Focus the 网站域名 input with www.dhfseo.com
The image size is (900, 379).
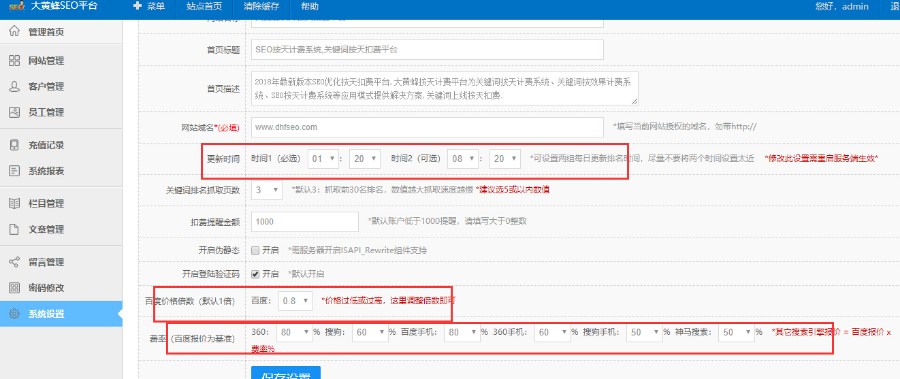(428, 127)
